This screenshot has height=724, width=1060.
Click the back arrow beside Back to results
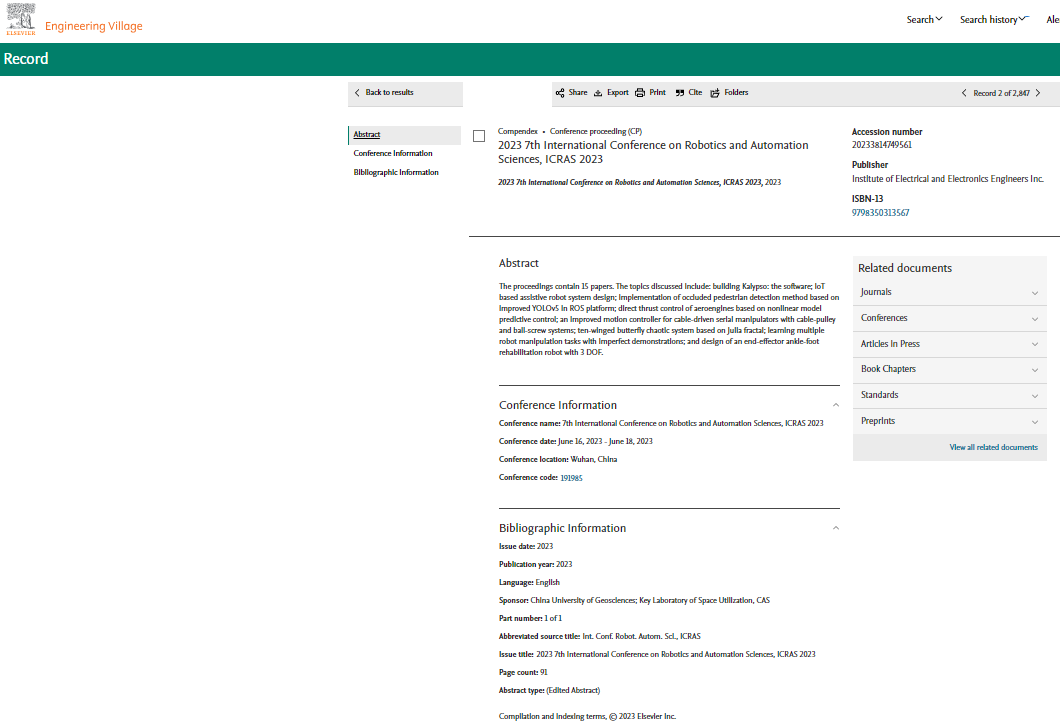tap(357, 93)
